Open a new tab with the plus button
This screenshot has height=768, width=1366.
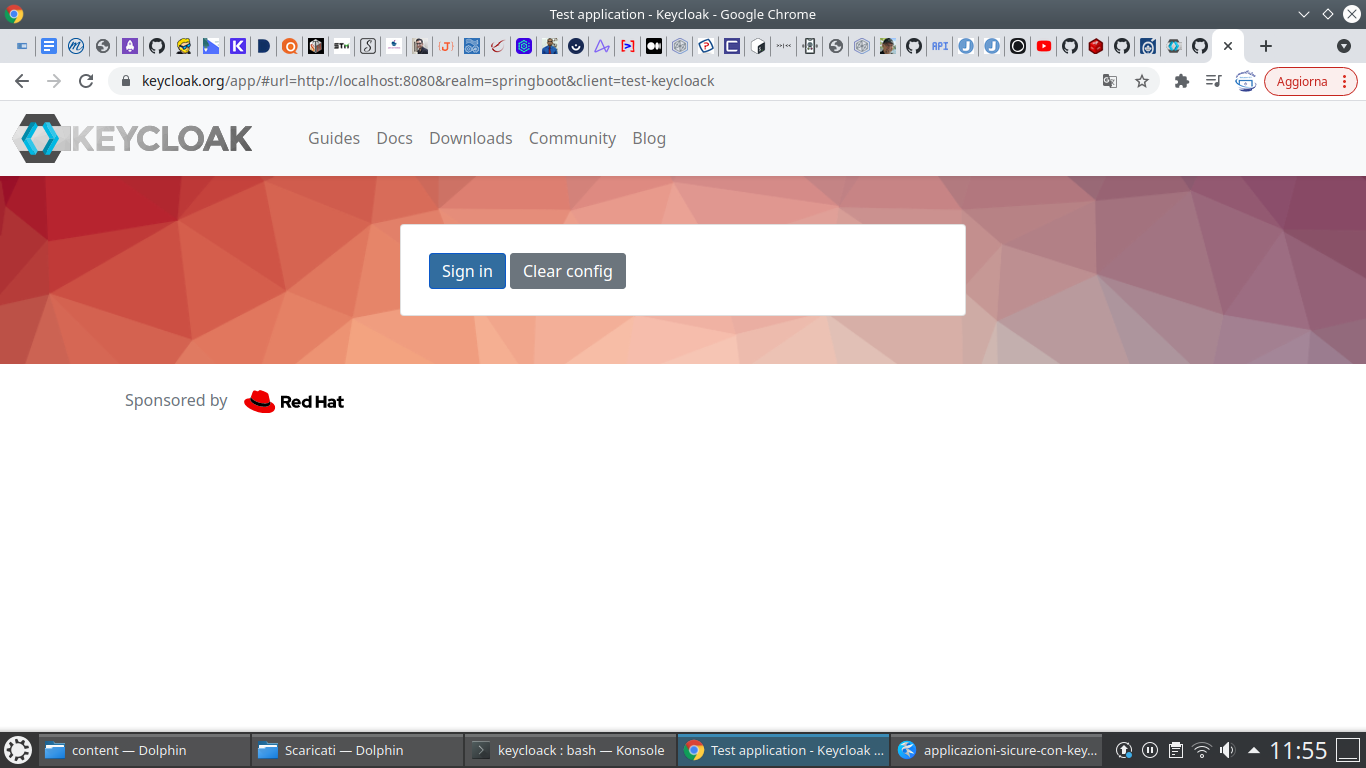(x=1266, y=46)
